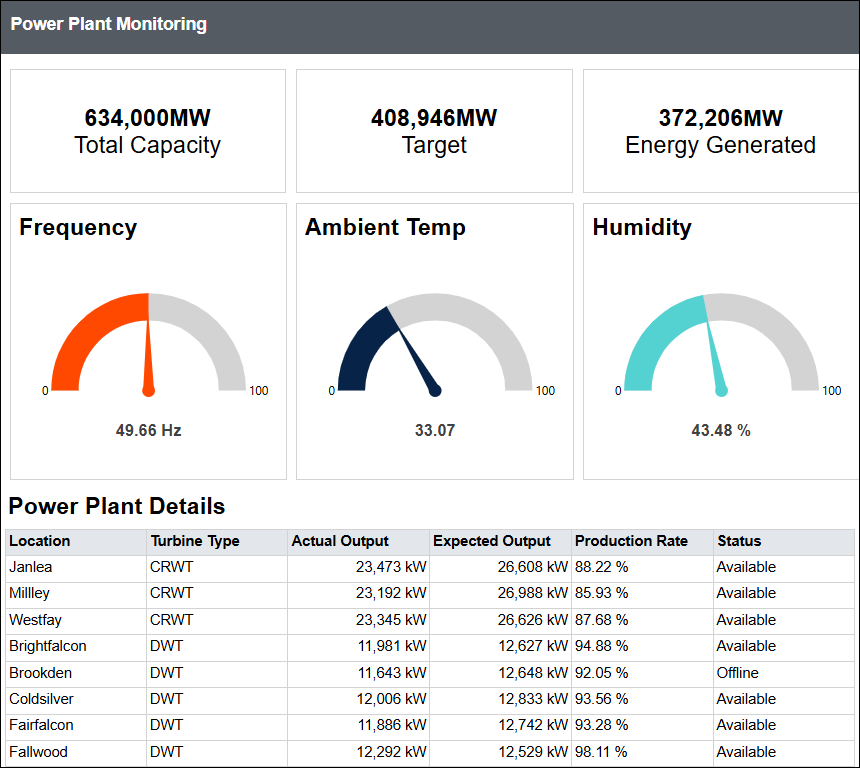
Task: Click the Power Plant Details heading
Action: click(x=117, y=506)
